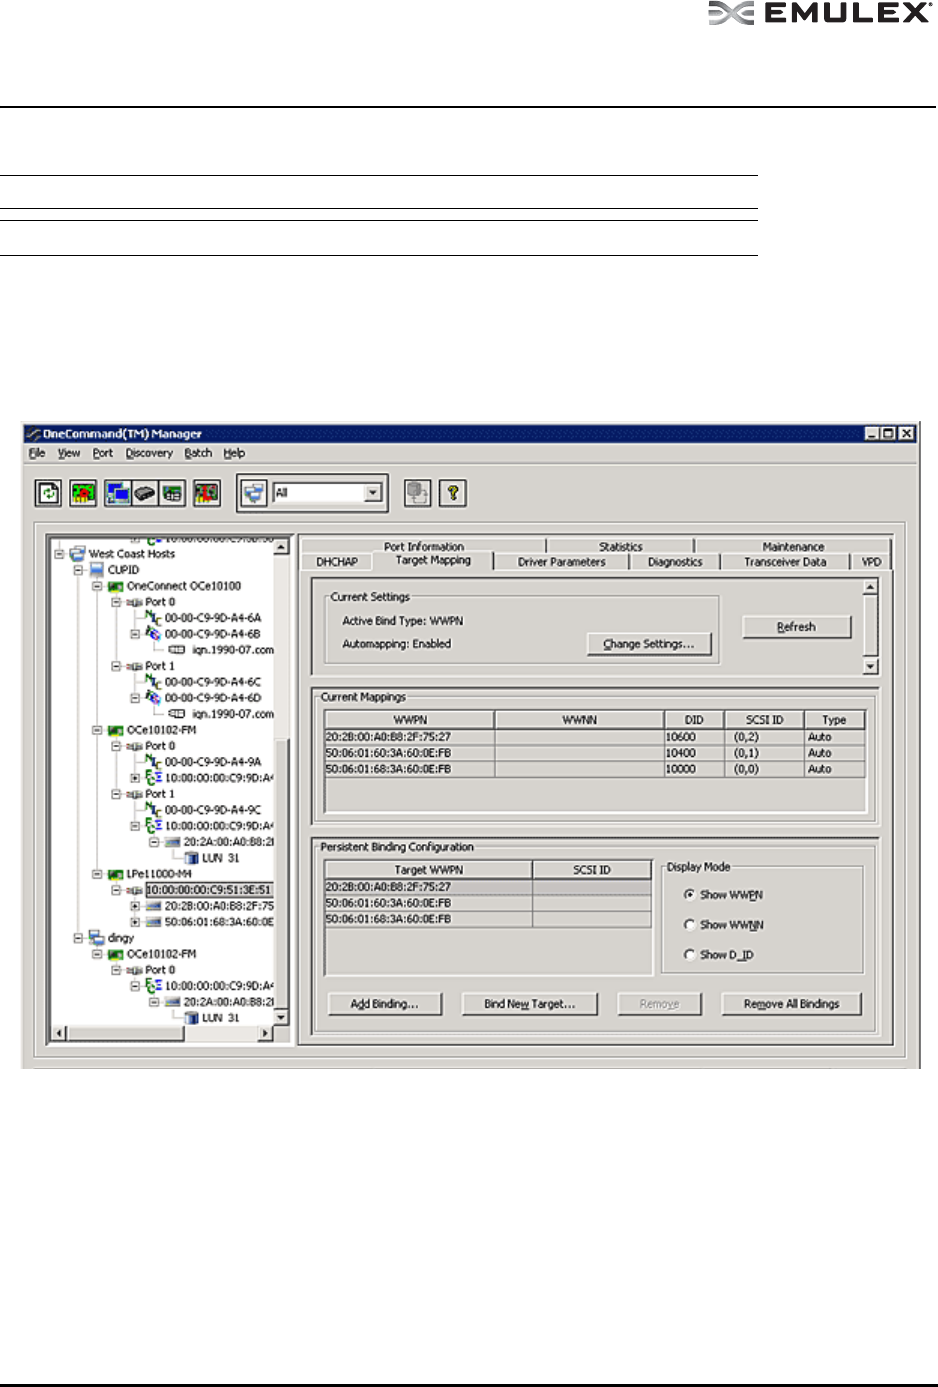Click tree panel horizontal scrollbar right arrow
The image size is (938, 1387).
tap(265, 1033)
